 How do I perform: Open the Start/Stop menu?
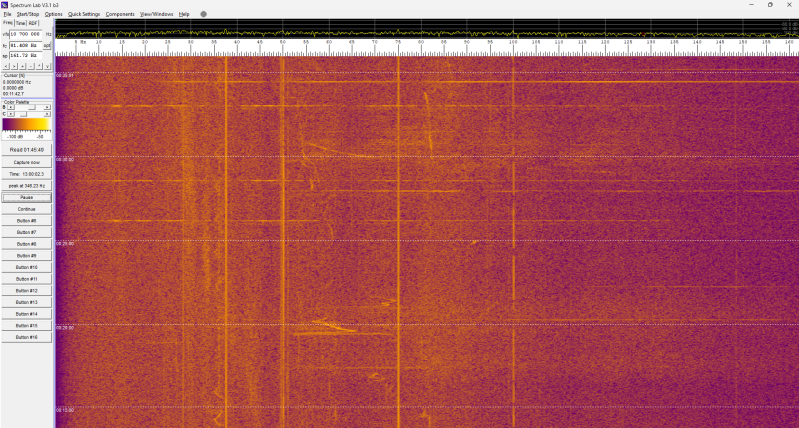[28, 14]
